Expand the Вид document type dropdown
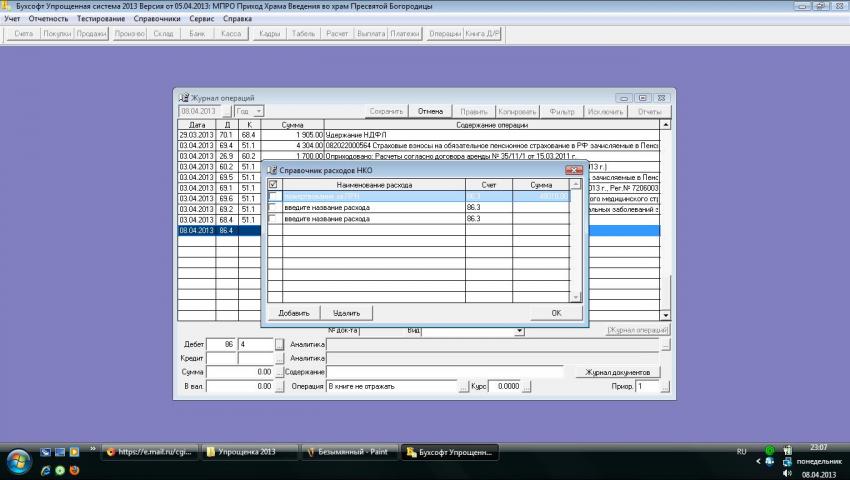The width and height of the screenshot is (850, 480). (519, 330)
